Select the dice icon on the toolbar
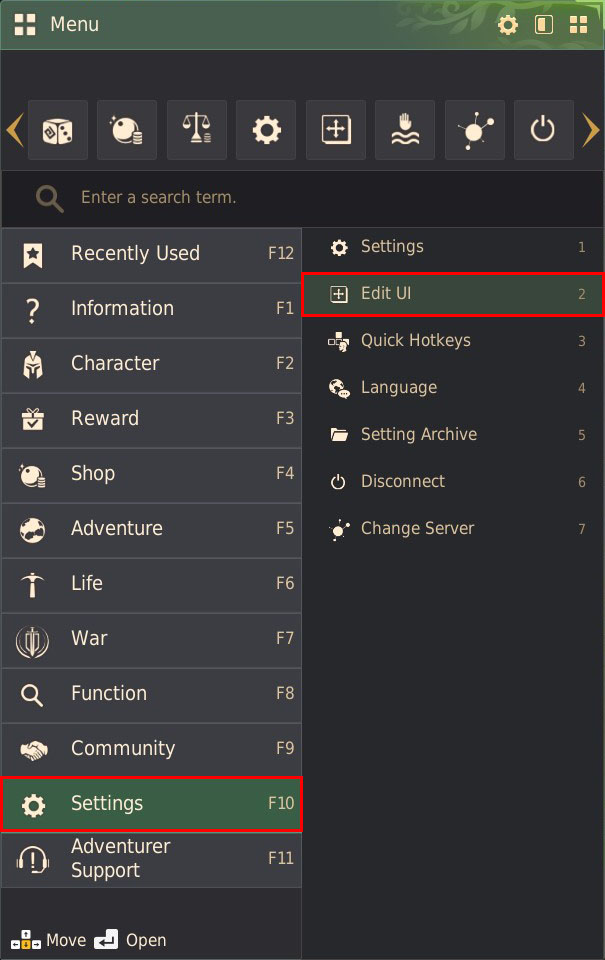605x960 pixels. pyautogui.click(x=57, y=130)
